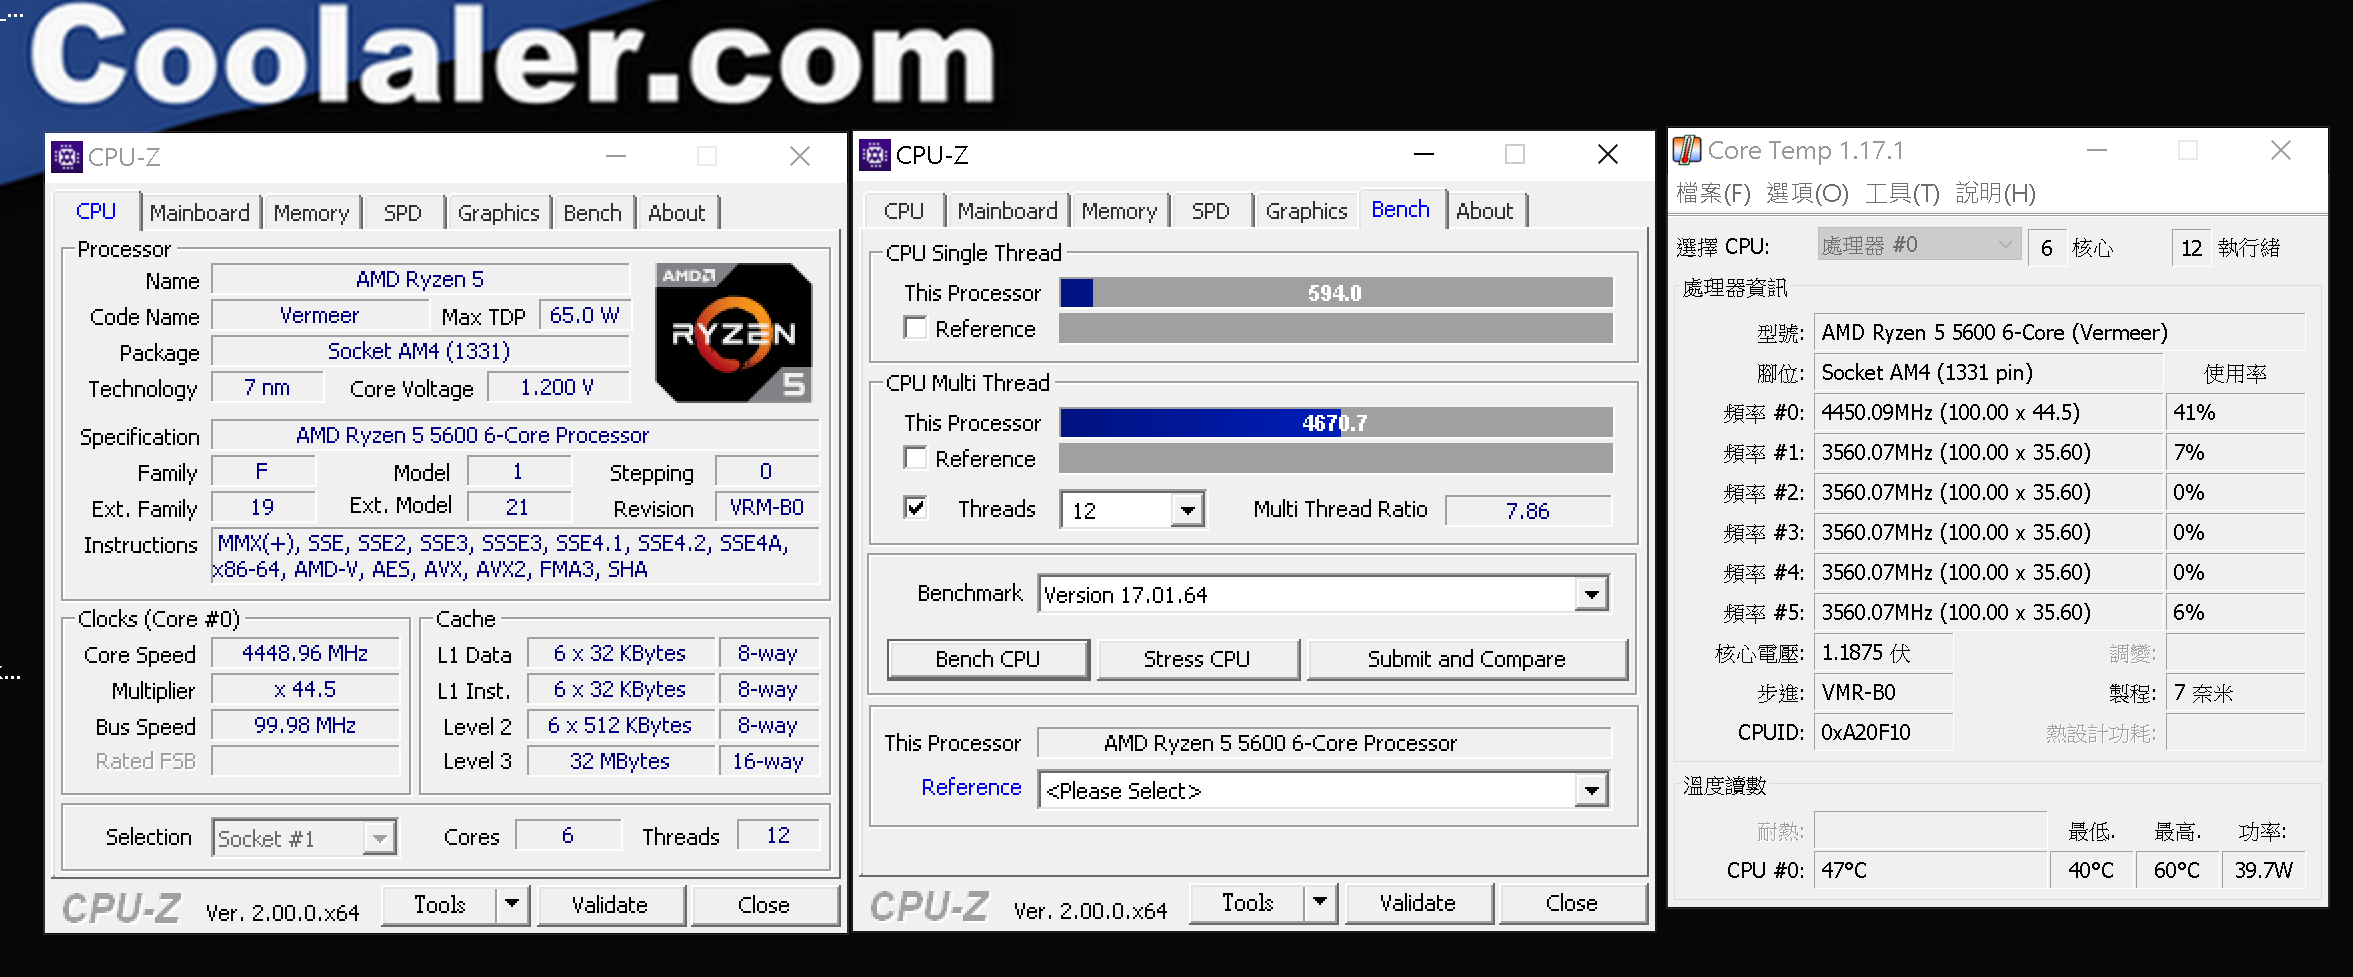
Task: Click the CPU-Z app icon in left window title bar
Action: tap(67, 157)
